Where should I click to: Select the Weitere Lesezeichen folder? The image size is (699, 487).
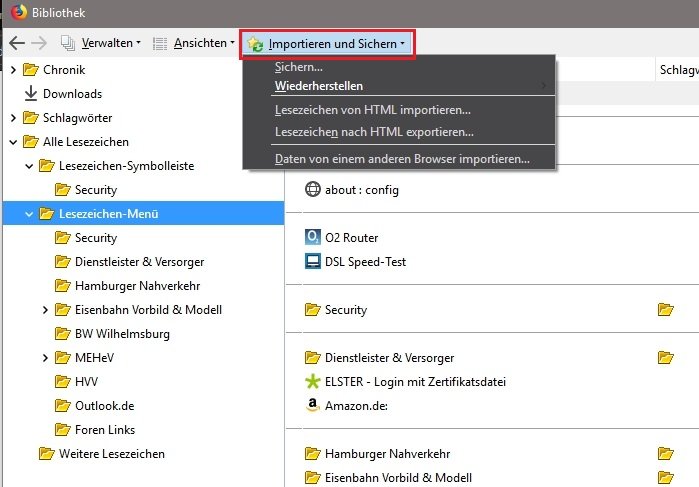[111, 454]
